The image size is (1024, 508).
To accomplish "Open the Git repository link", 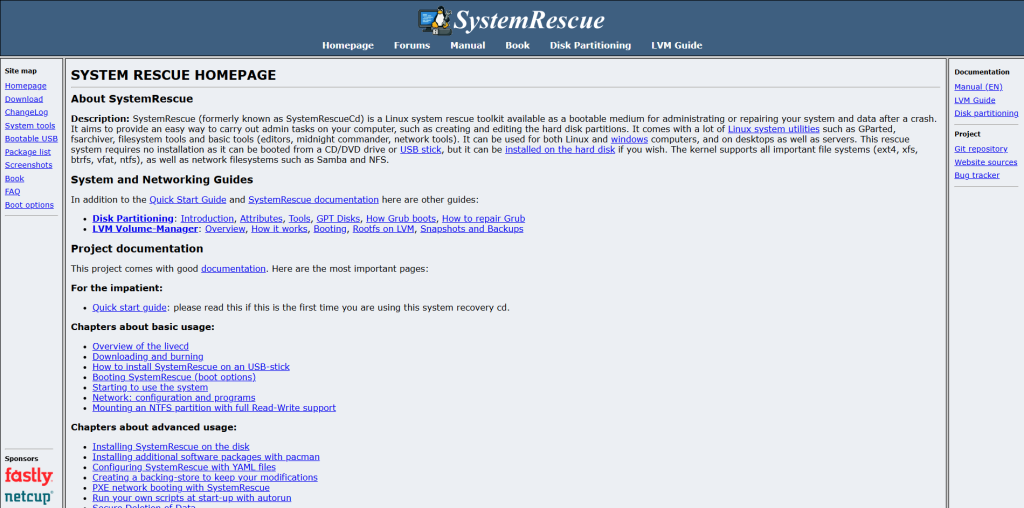I will coord(980,149).
